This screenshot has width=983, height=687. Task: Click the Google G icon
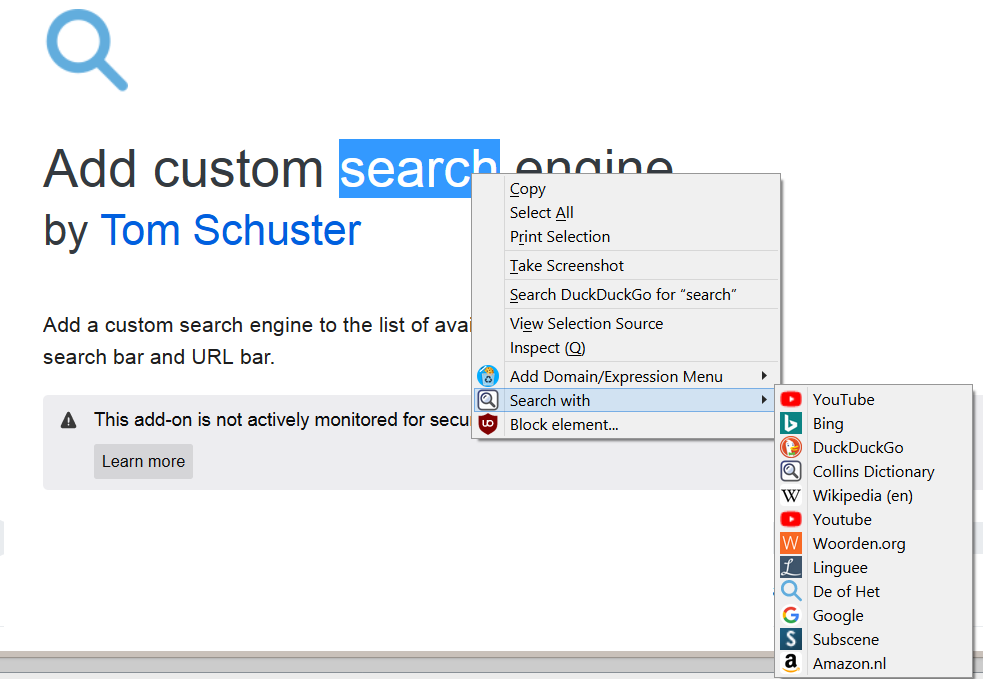pos(791,616)
